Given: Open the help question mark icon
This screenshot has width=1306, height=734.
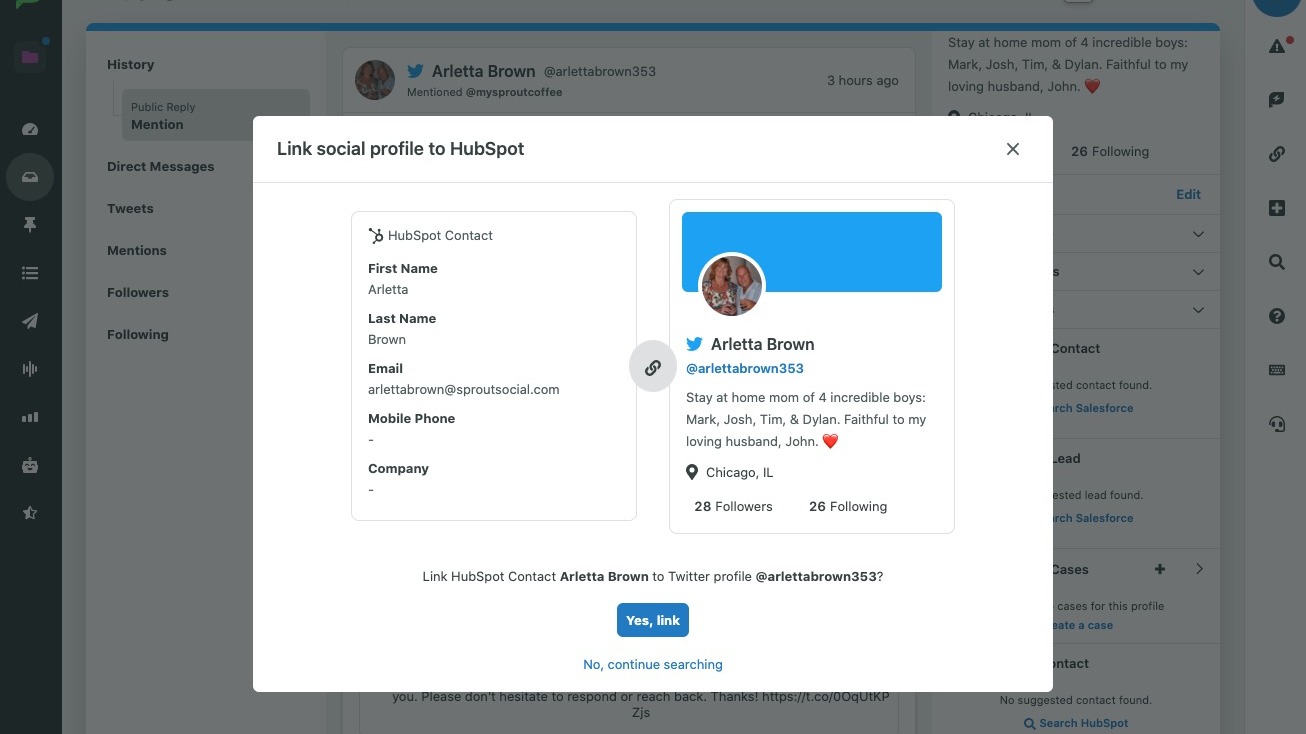Looking at the screenshot, I should 1276,315.
